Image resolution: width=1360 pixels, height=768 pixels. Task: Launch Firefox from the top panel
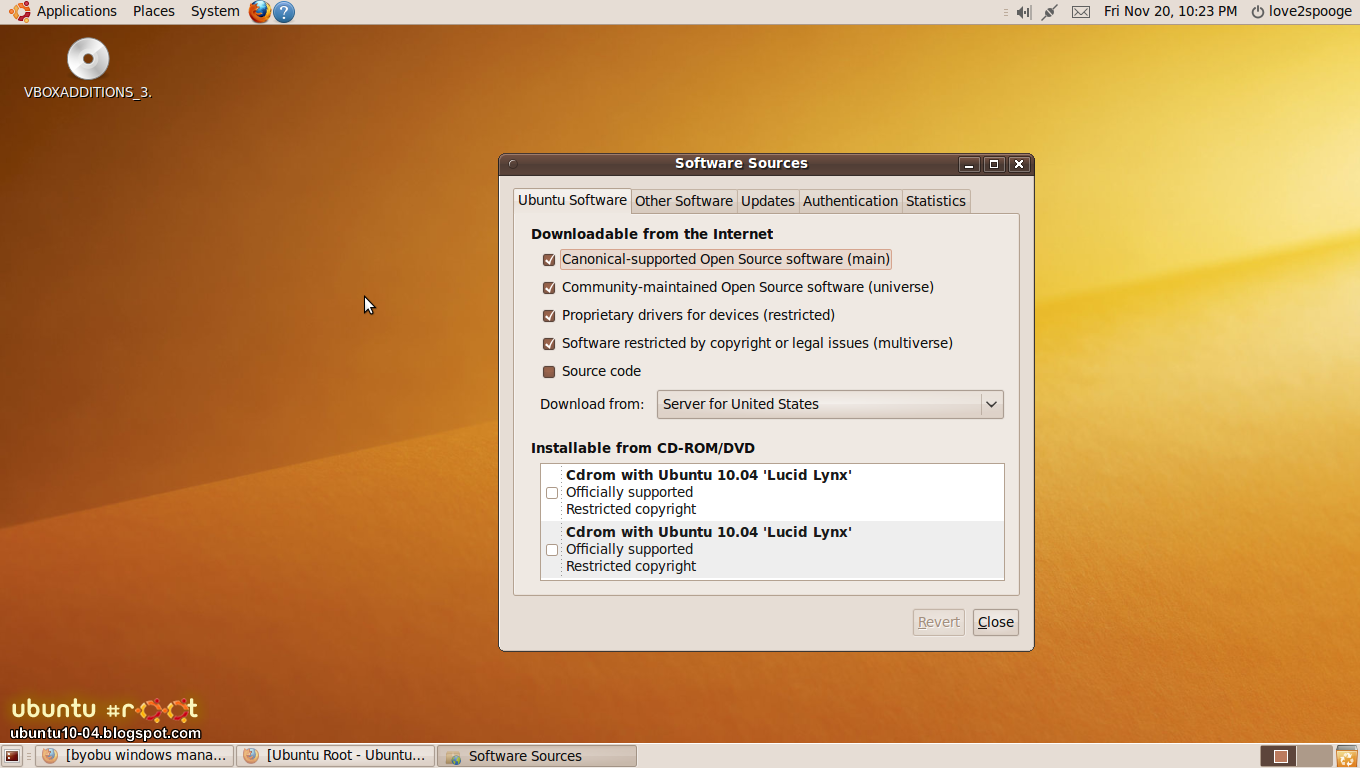tap(260, 12)
